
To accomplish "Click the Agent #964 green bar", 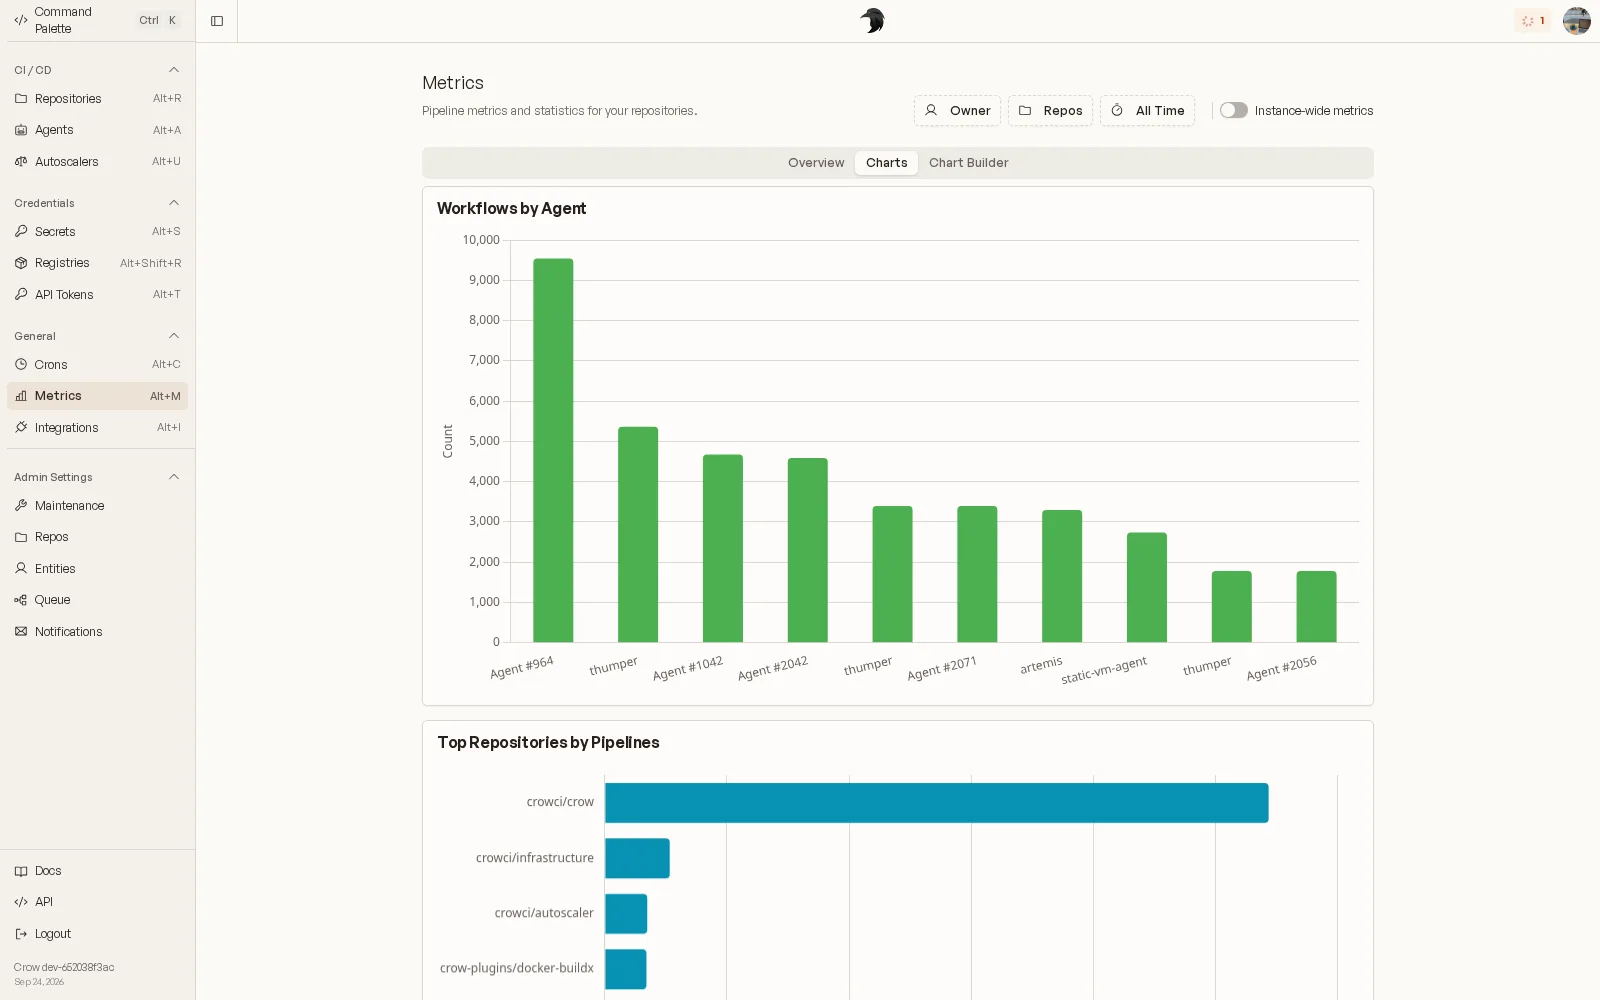I will 553,450.
